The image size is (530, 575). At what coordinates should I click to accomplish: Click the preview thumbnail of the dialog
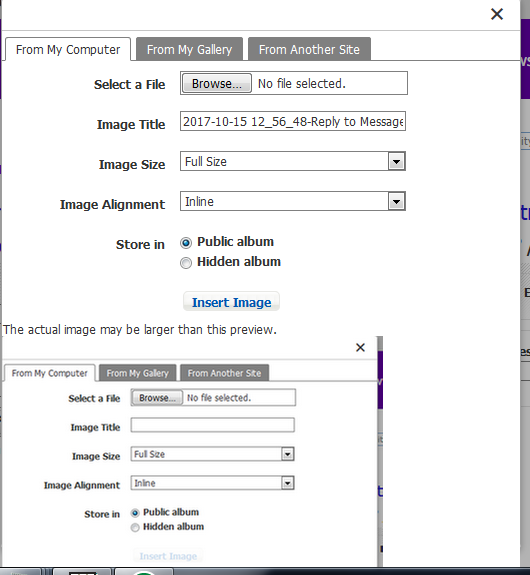point(193,452)
